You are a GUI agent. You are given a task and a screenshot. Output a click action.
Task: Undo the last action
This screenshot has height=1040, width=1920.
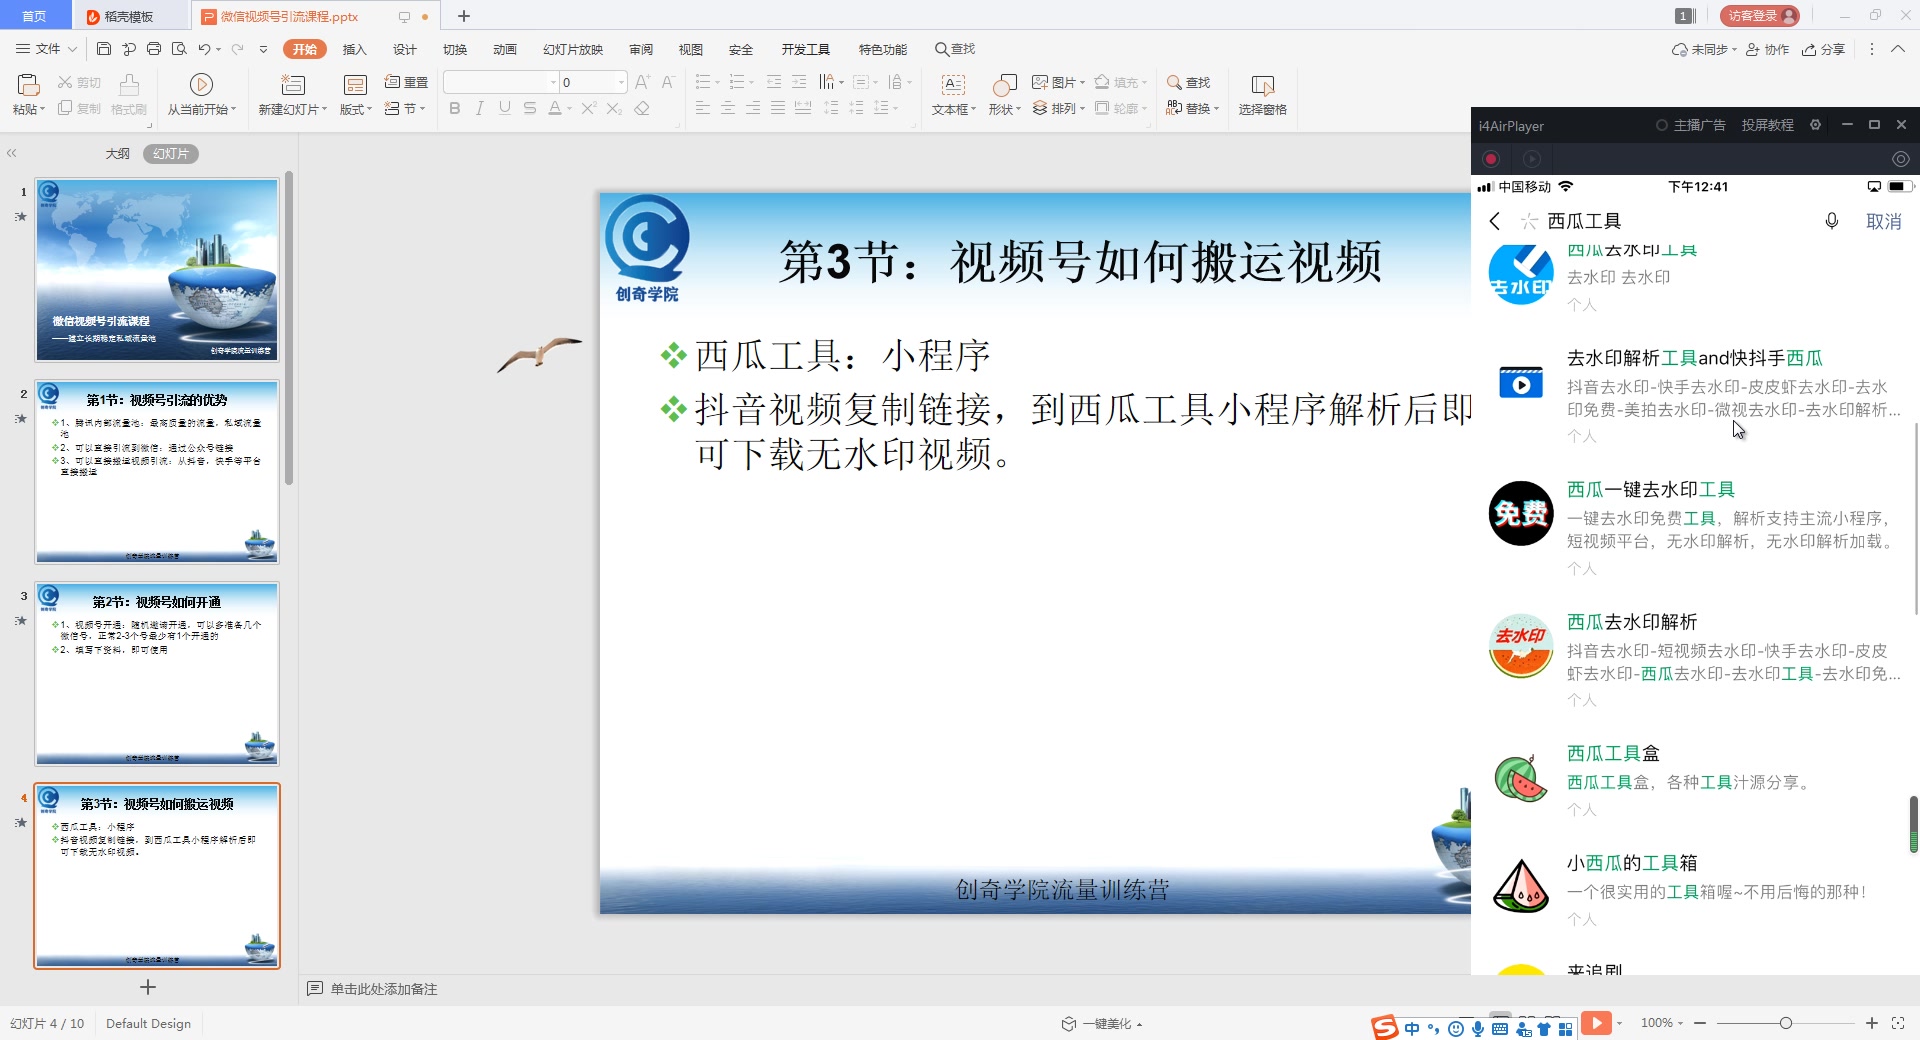(x=205, y=49)
